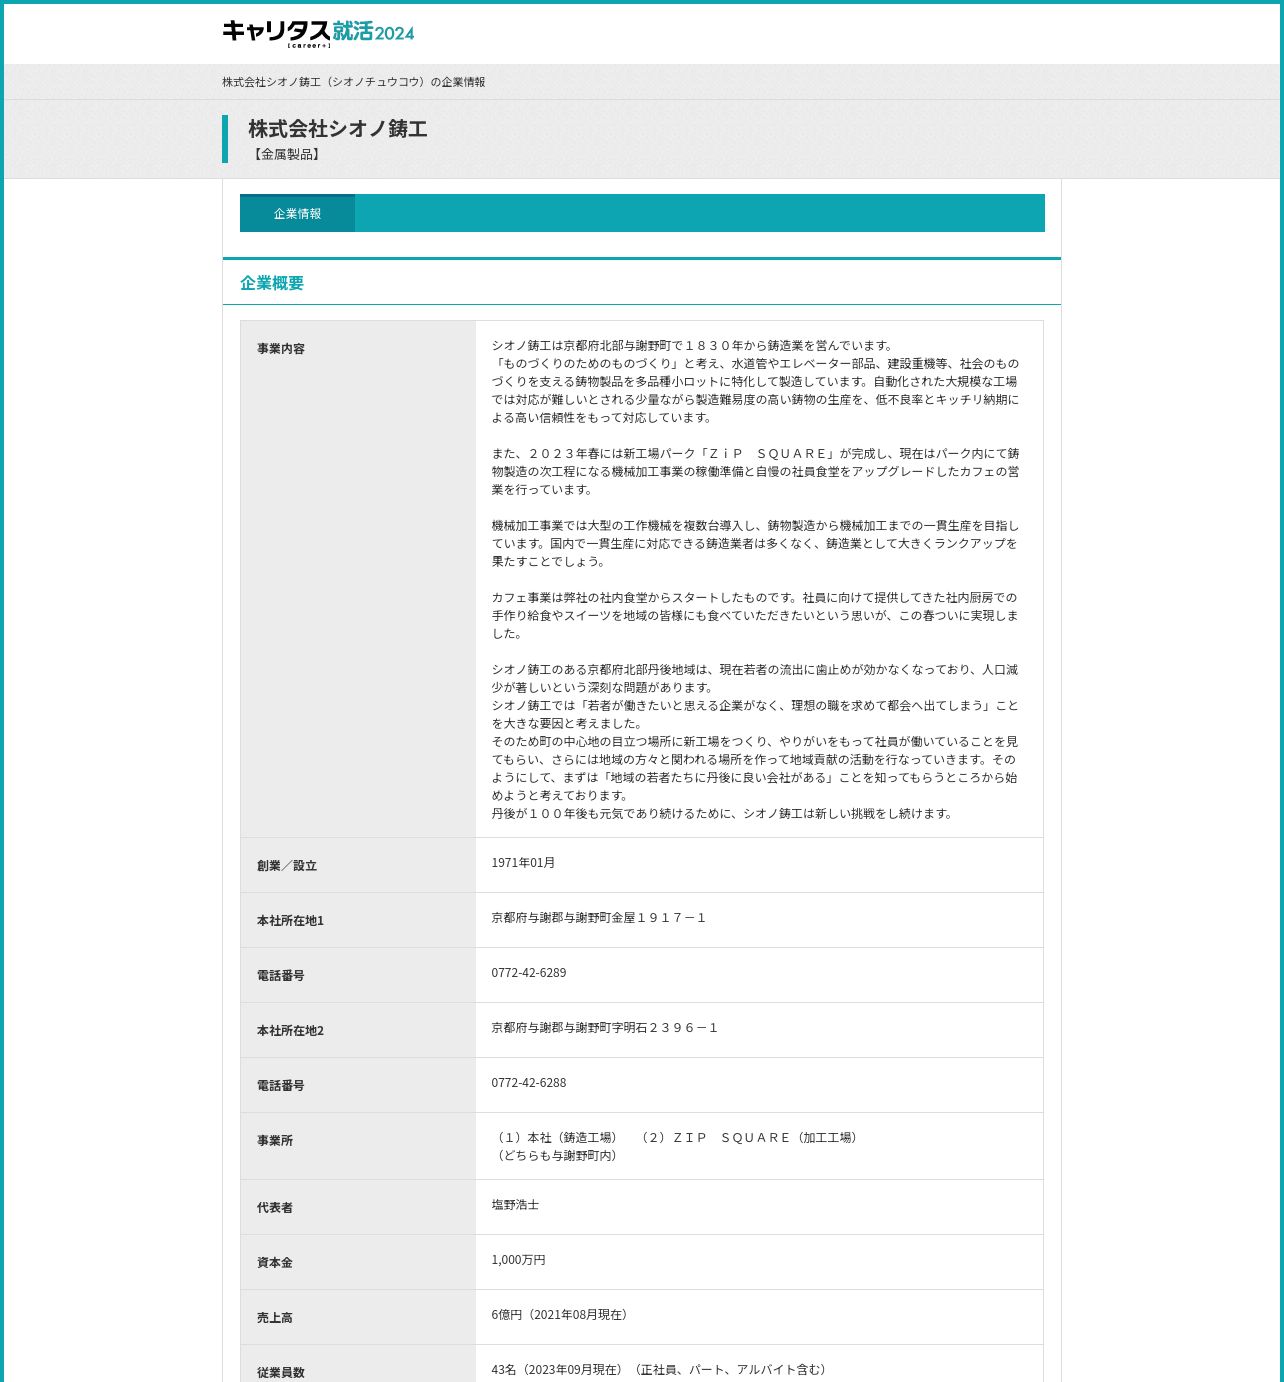
Task: Click the 本社所在地2 row label
Action: (290, 1031)
